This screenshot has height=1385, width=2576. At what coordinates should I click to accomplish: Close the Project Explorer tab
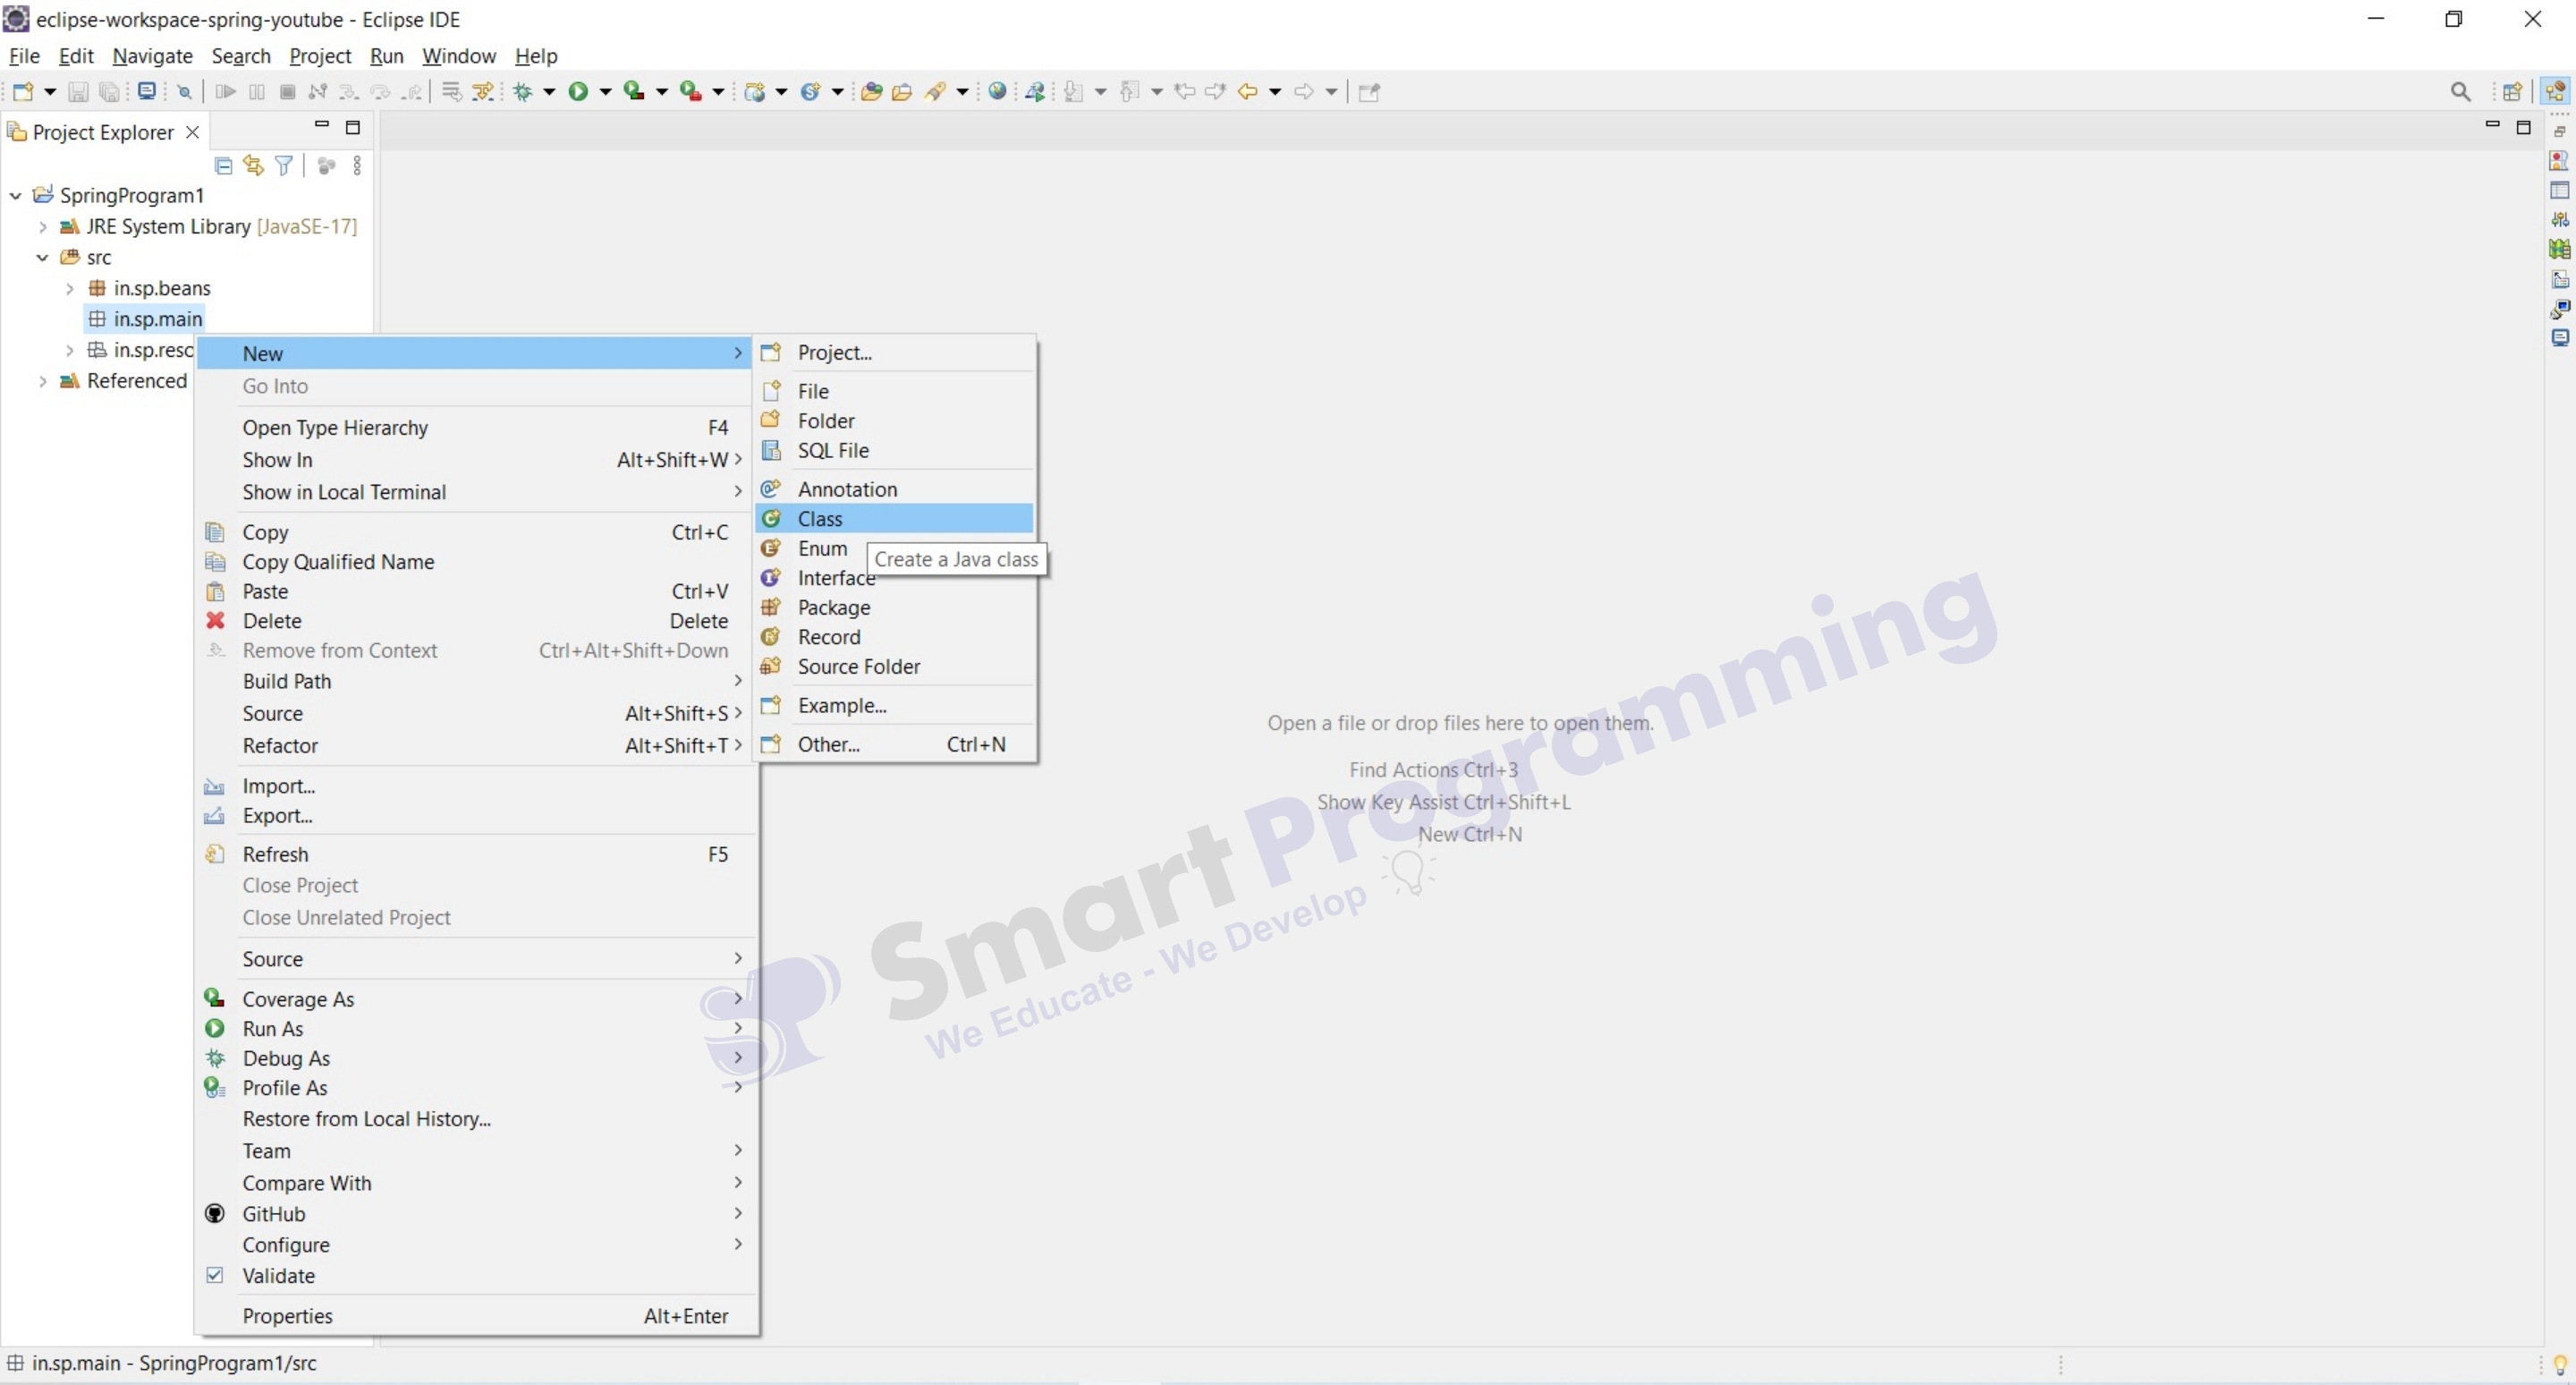point(193,132)
